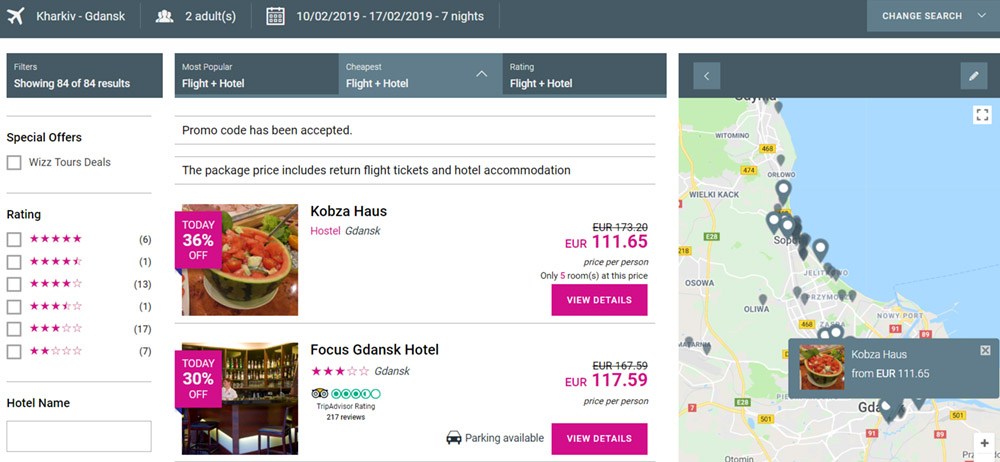The height and width of the screenshot is (462, 1000).
Task: Tick the two-star rating filter checkbox
Action: coord(14,351)
